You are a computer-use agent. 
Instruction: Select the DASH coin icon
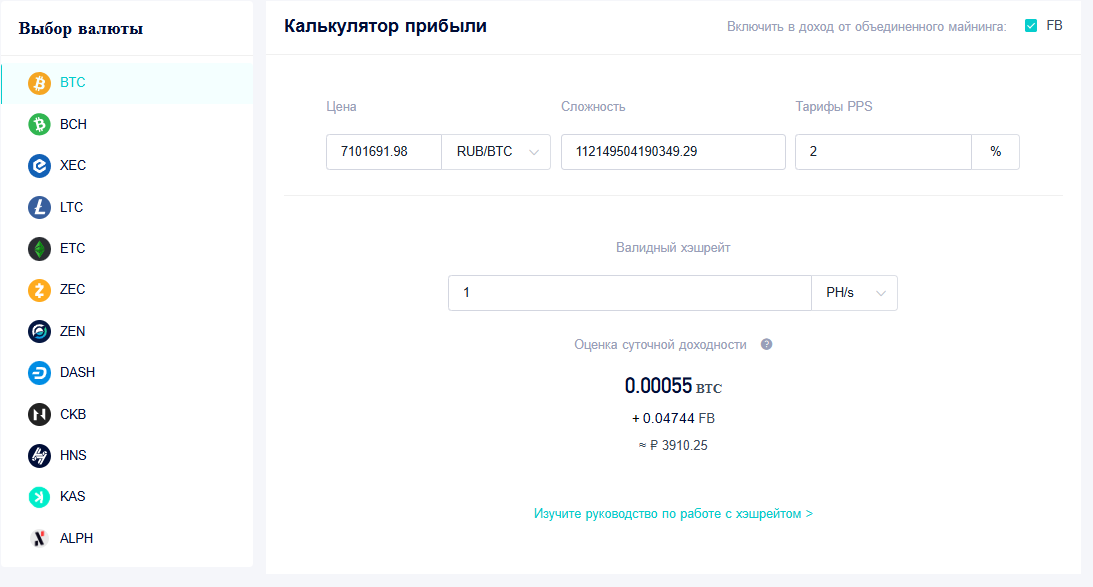pyautogui.click(x=39, y=372)
